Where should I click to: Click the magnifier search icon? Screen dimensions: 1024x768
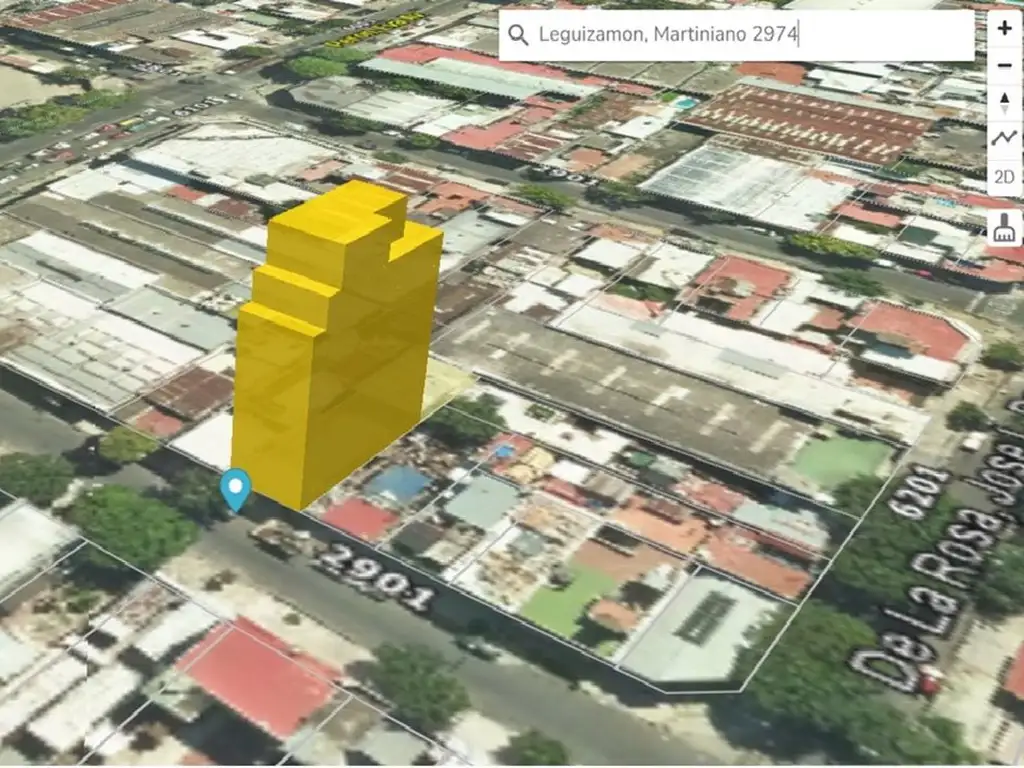click(x=518, y=36)
